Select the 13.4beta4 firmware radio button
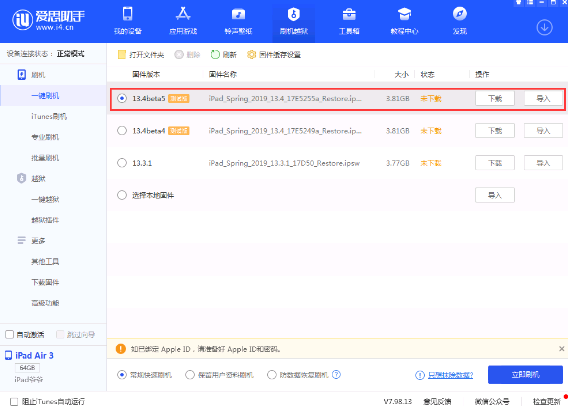568x406 pixels. pyautogui.click(x=122, y=130)
